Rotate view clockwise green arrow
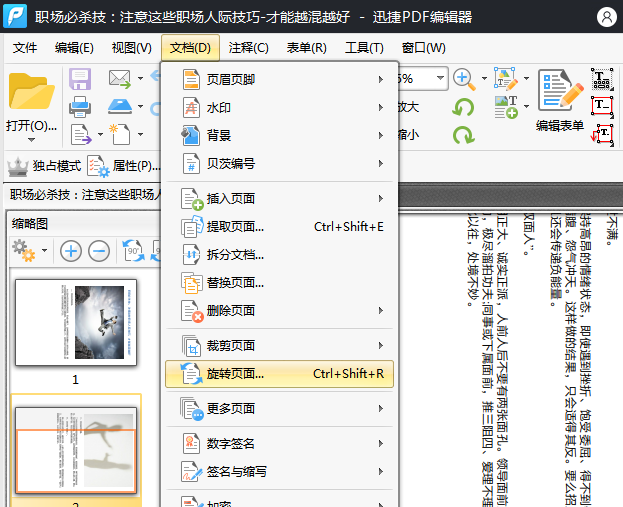Screen dimensions: 623x507 click(x=464, y=135)
